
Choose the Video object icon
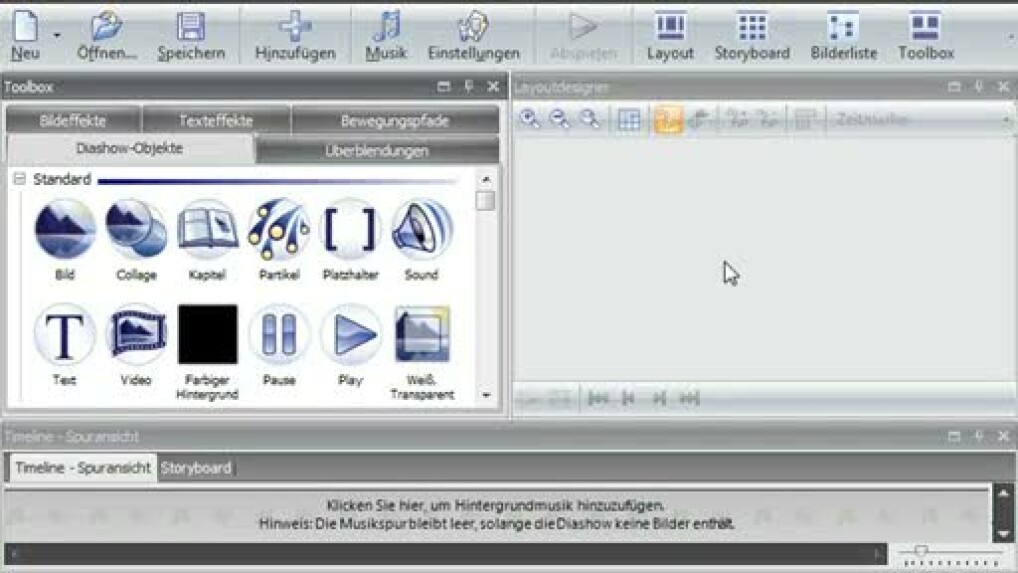[136, 335]
